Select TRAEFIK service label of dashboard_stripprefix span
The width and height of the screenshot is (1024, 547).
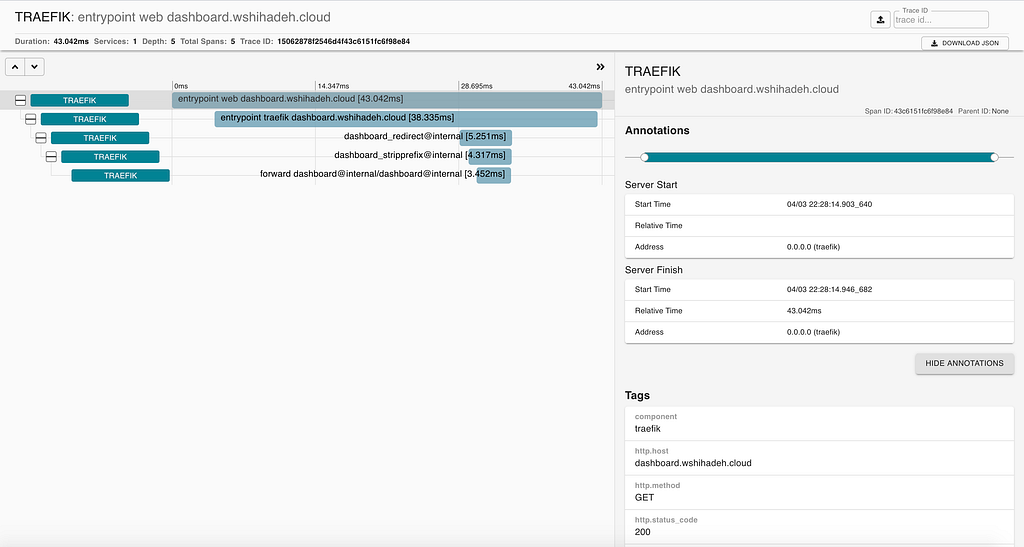pyautogui.click(x=110, y=157)
